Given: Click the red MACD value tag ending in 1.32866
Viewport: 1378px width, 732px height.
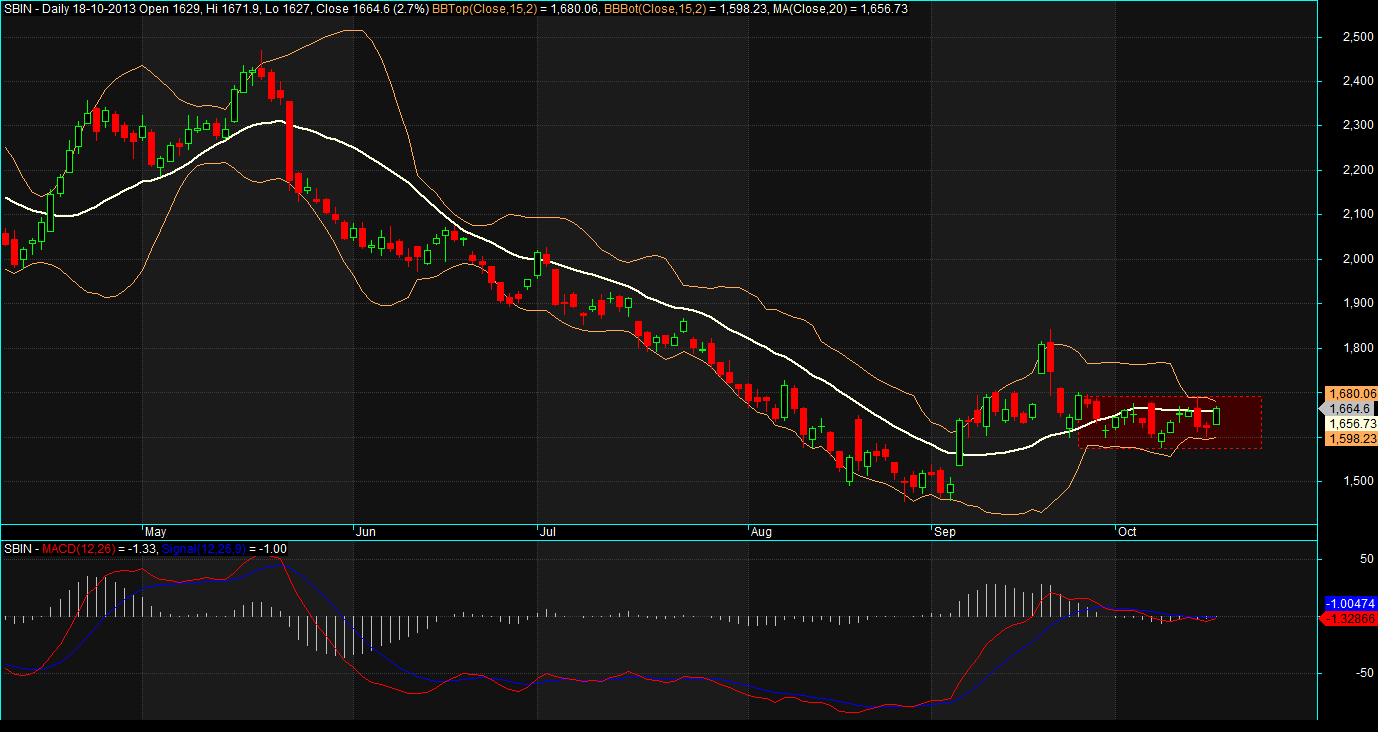Looking at the screenshot, I should [1350, 619].
